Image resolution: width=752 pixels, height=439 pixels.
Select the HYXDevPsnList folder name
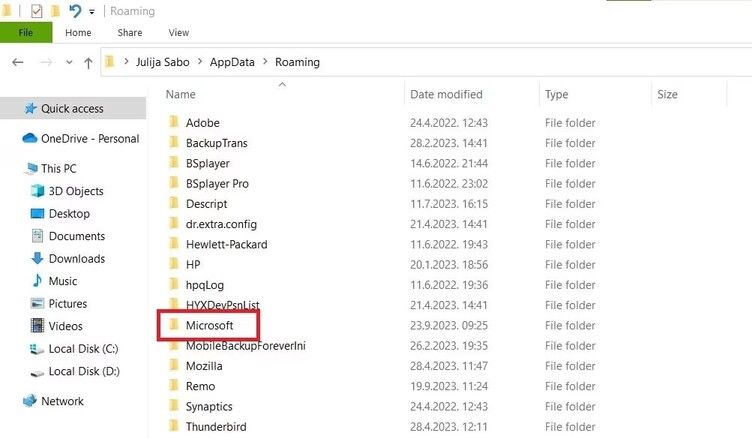[x=223, y=305]
